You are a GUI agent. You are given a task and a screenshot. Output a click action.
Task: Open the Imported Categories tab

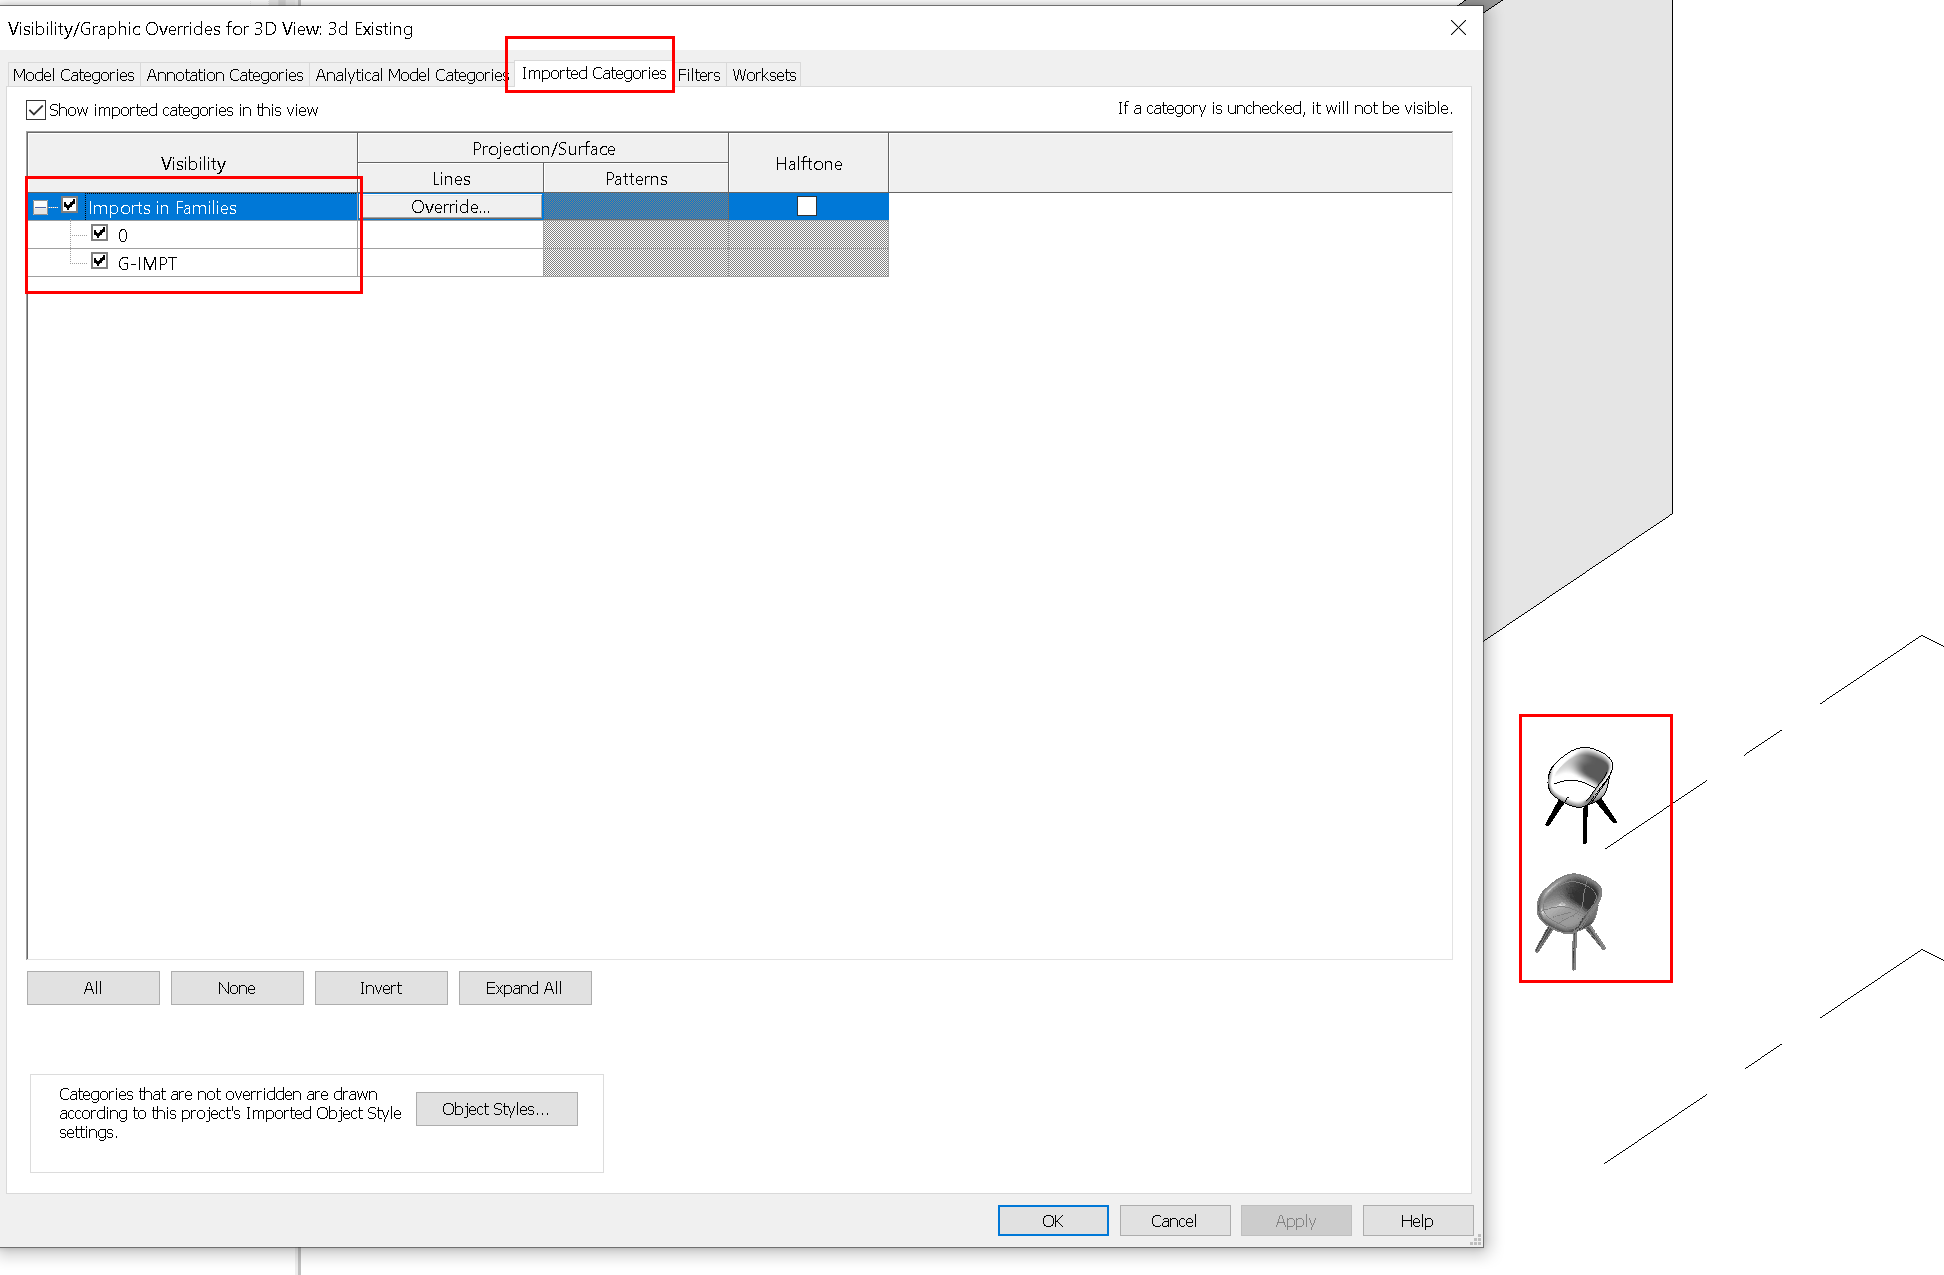(593, 73)
